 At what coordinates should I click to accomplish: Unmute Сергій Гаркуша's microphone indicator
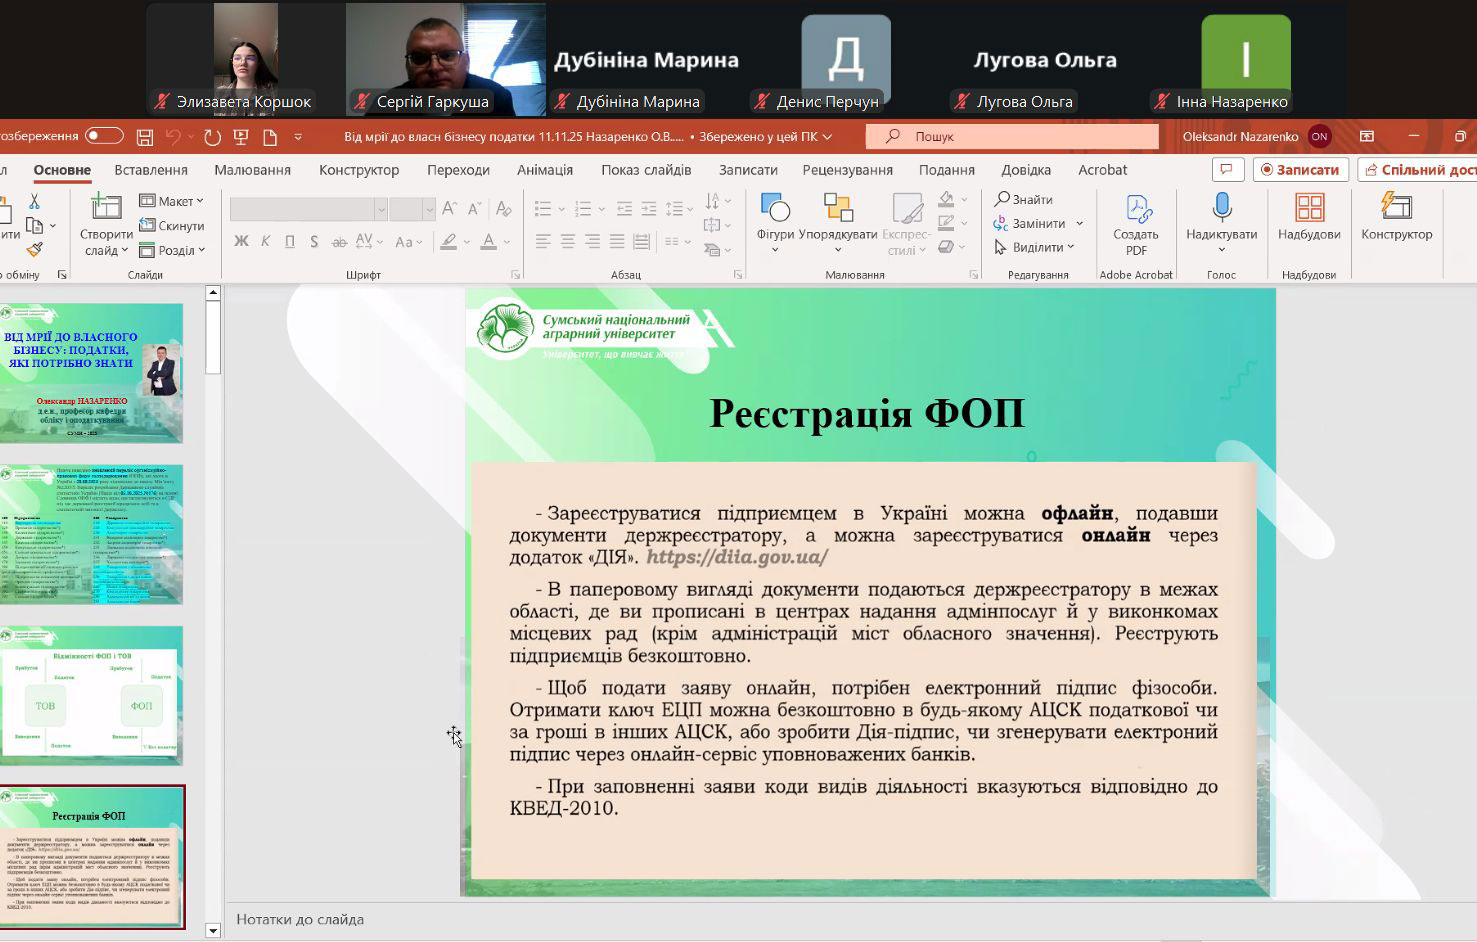click(x=362, y=102)
